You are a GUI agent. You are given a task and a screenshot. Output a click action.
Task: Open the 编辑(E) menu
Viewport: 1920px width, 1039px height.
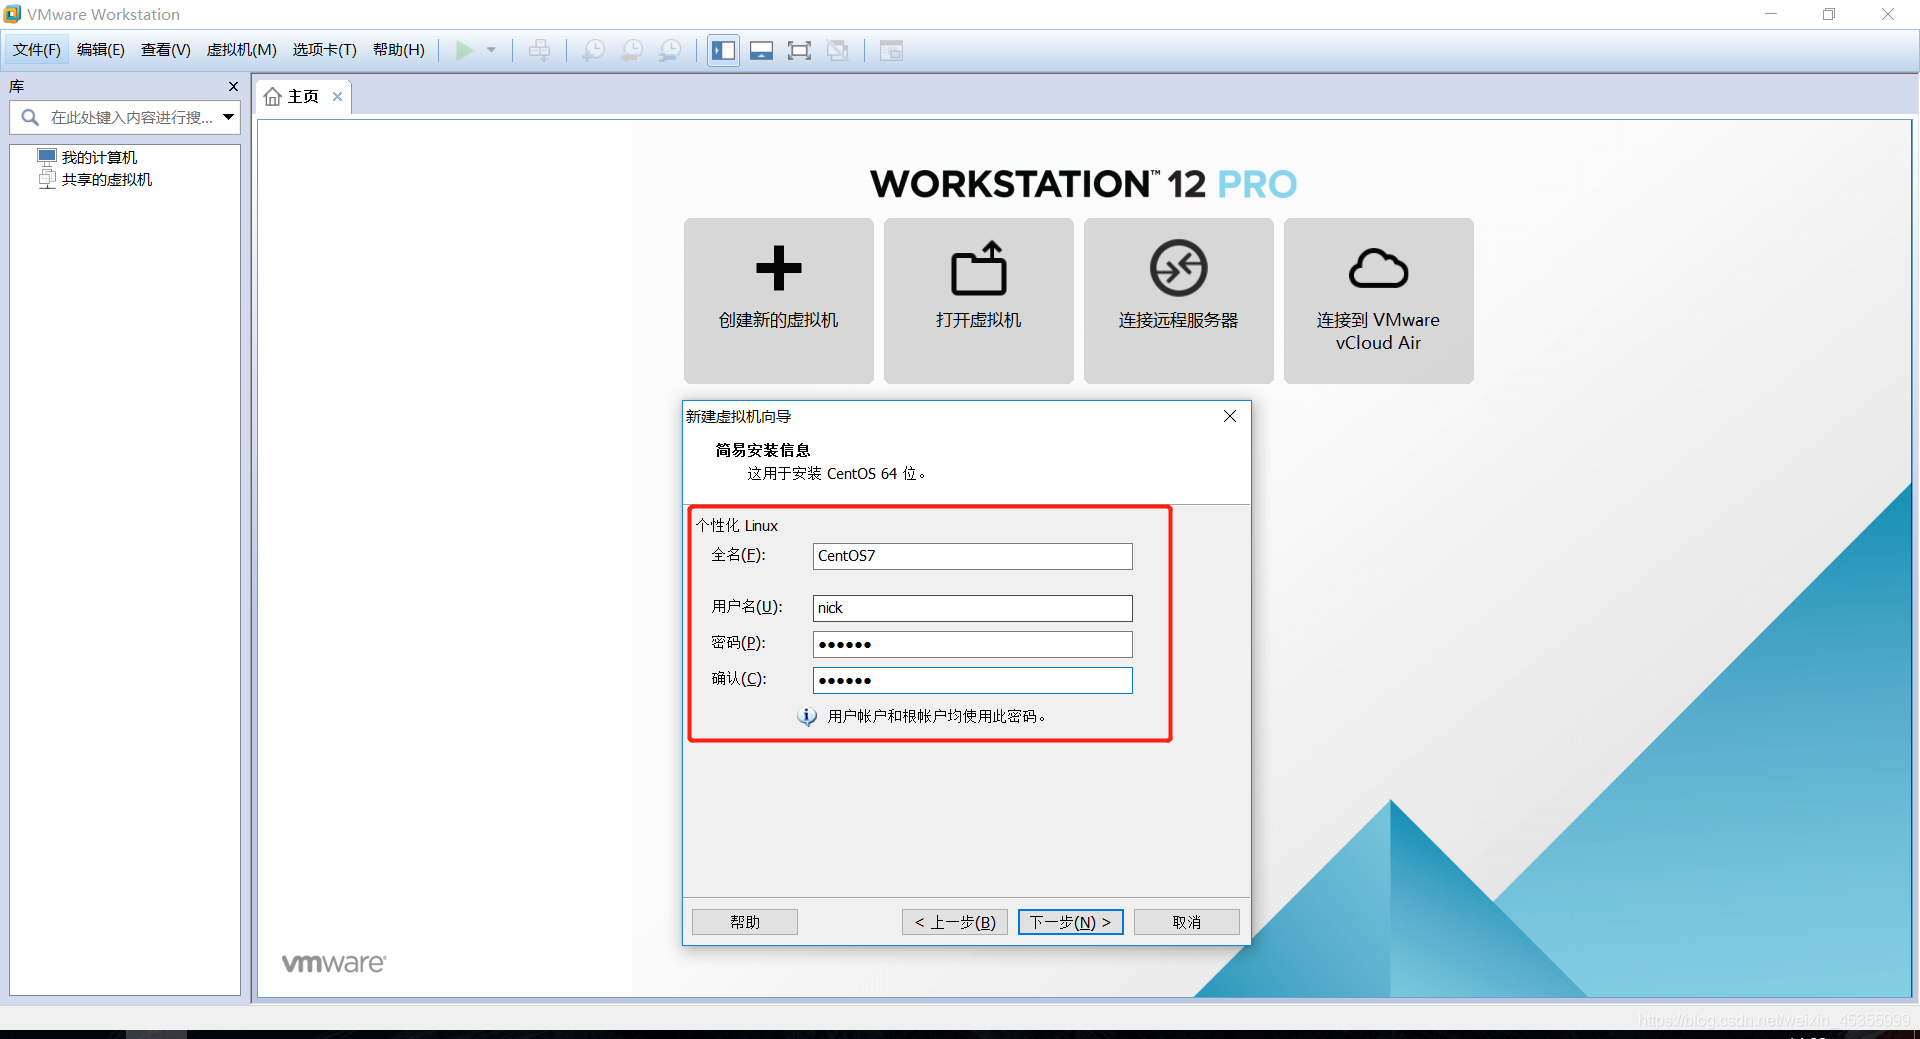click(101, 50)
